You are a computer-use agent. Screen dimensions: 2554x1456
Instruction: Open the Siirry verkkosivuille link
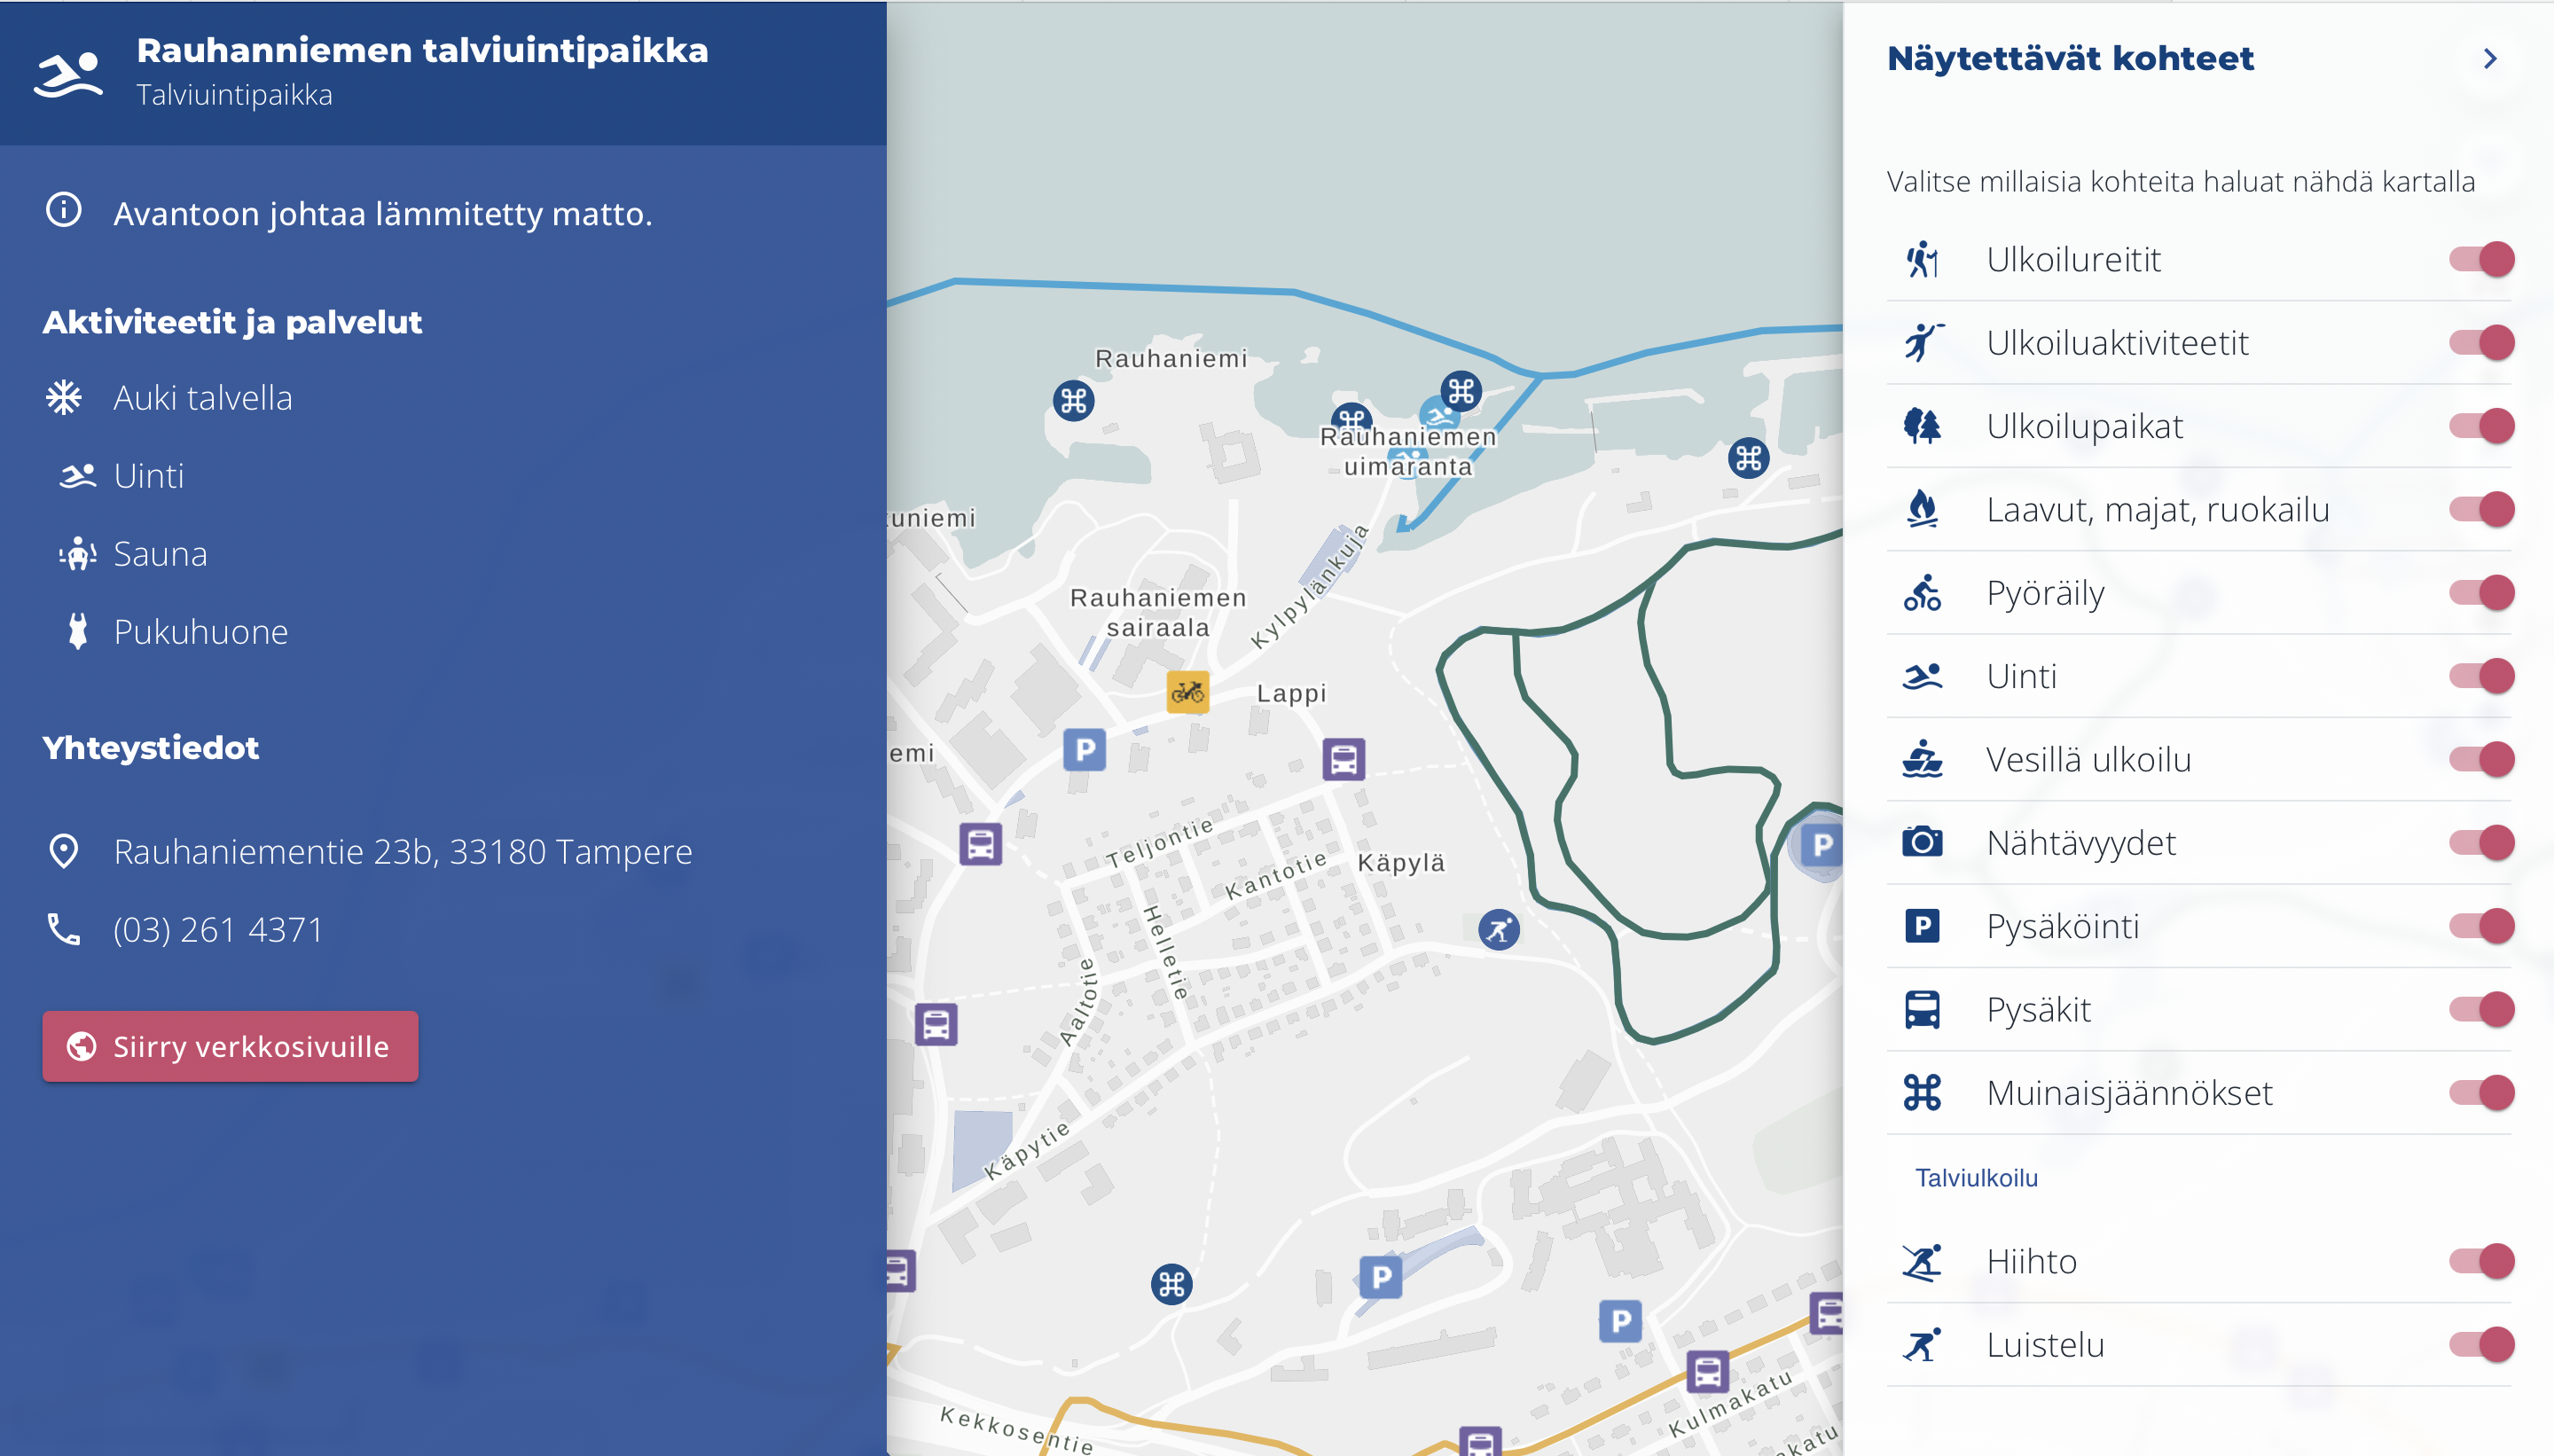click(230, 1046)
